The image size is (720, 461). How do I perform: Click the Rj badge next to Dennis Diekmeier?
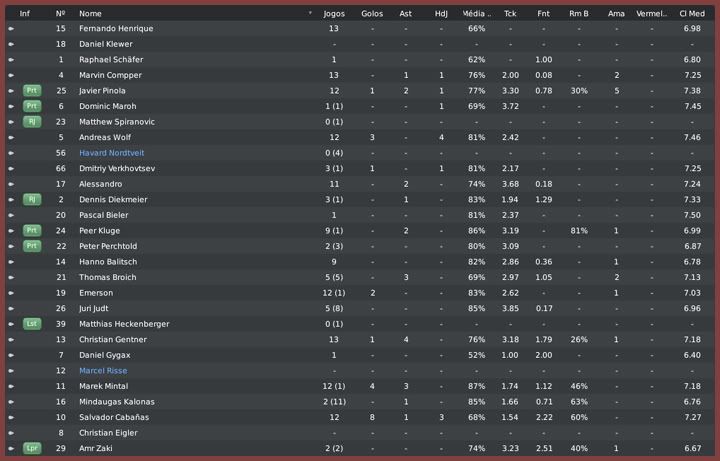click(x=32, y=200)
